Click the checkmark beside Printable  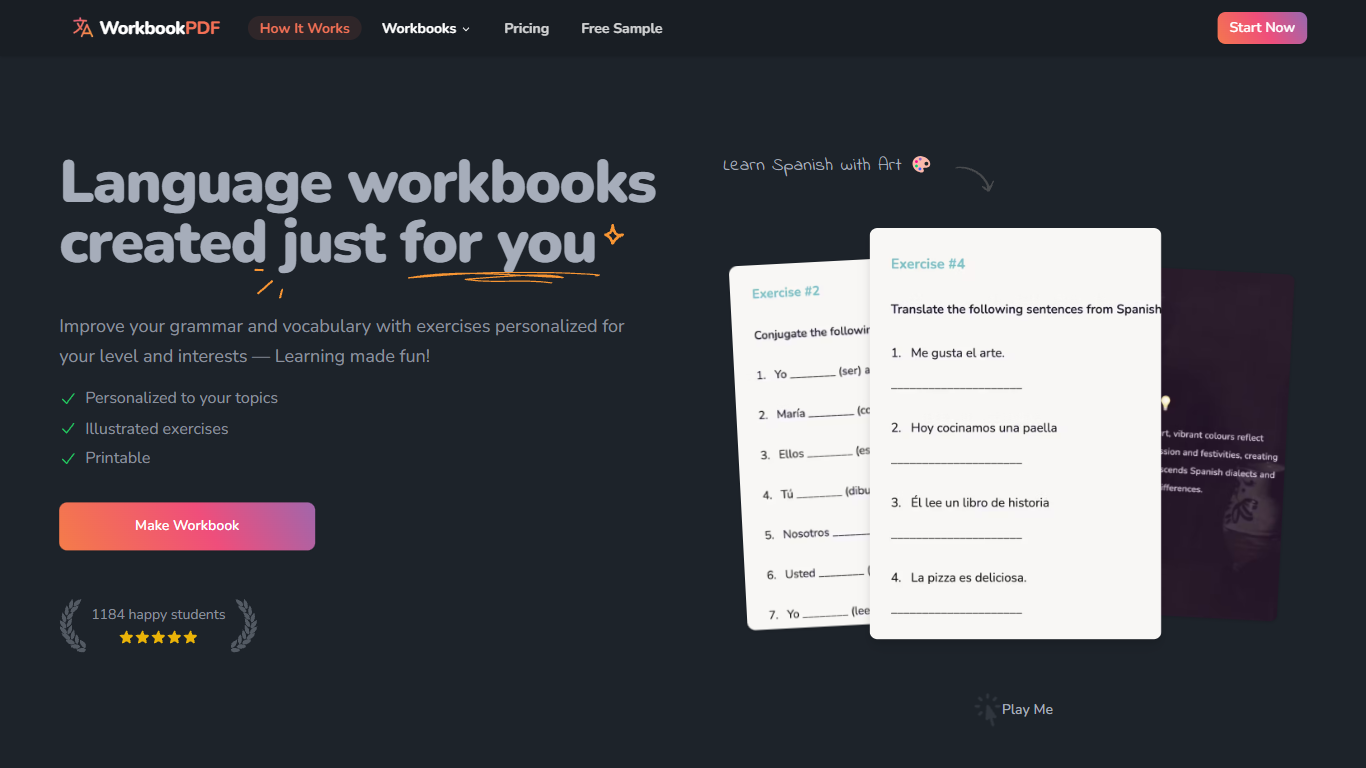[x=68, y=458]
